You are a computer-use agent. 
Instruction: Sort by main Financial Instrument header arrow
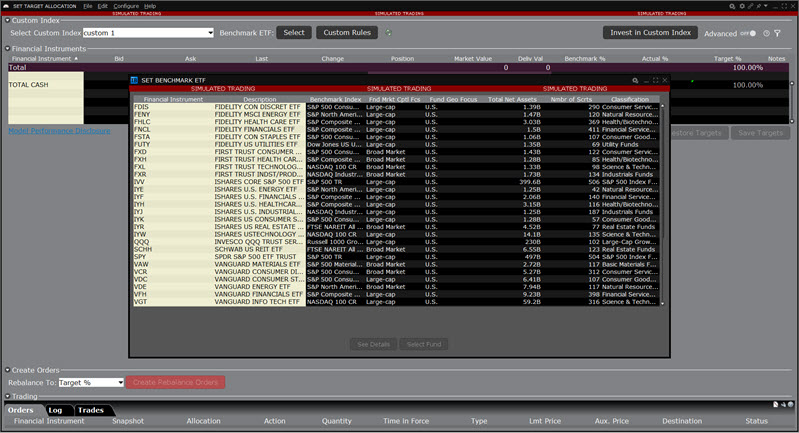pyautogui.click(x=76, y=59)
